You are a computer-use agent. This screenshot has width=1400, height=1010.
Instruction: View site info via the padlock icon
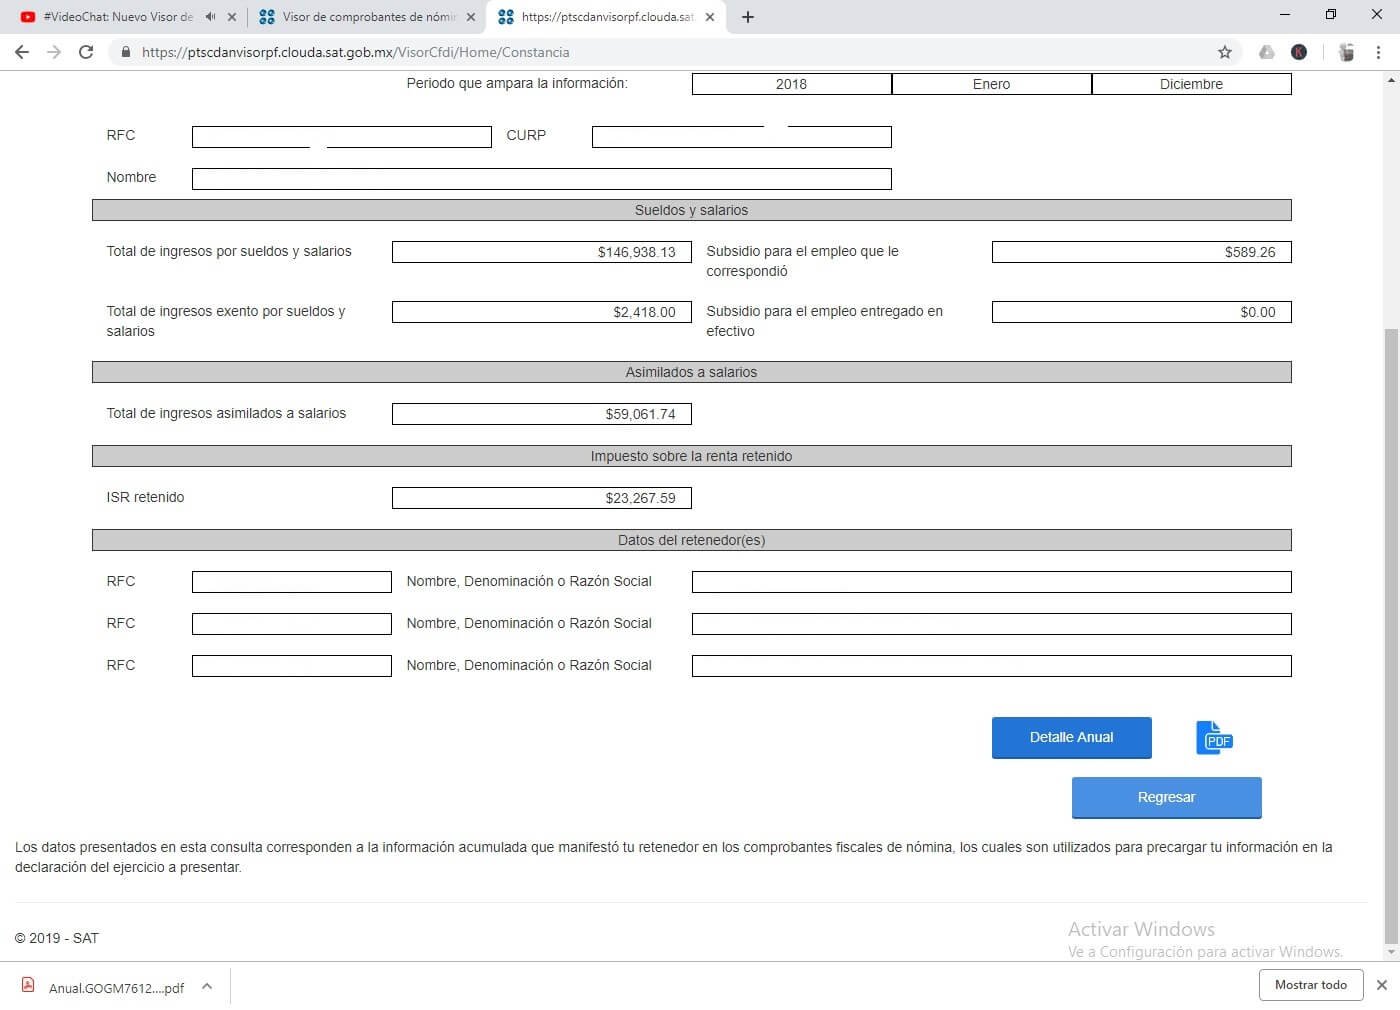[125, 52]
